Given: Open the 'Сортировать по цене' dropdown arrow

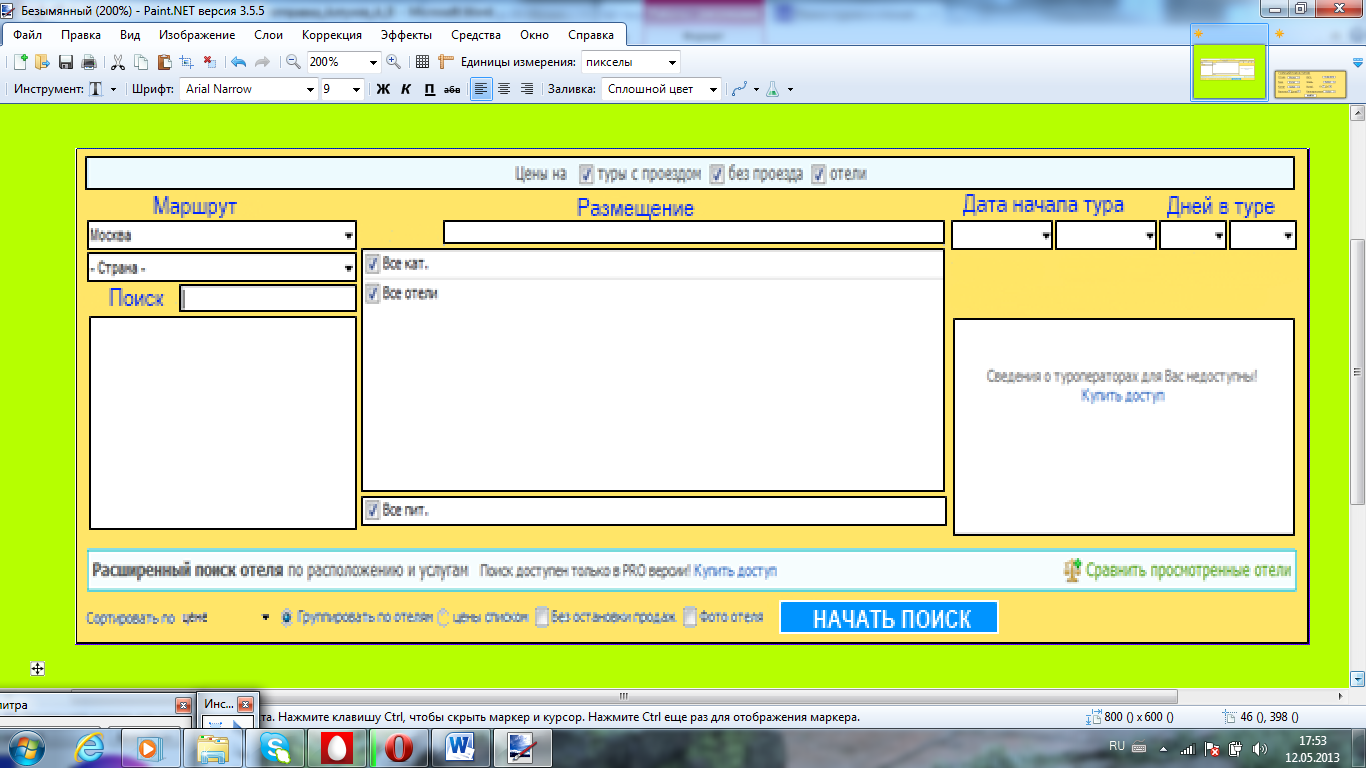Looking at the screenshot, I should [265, 617].
